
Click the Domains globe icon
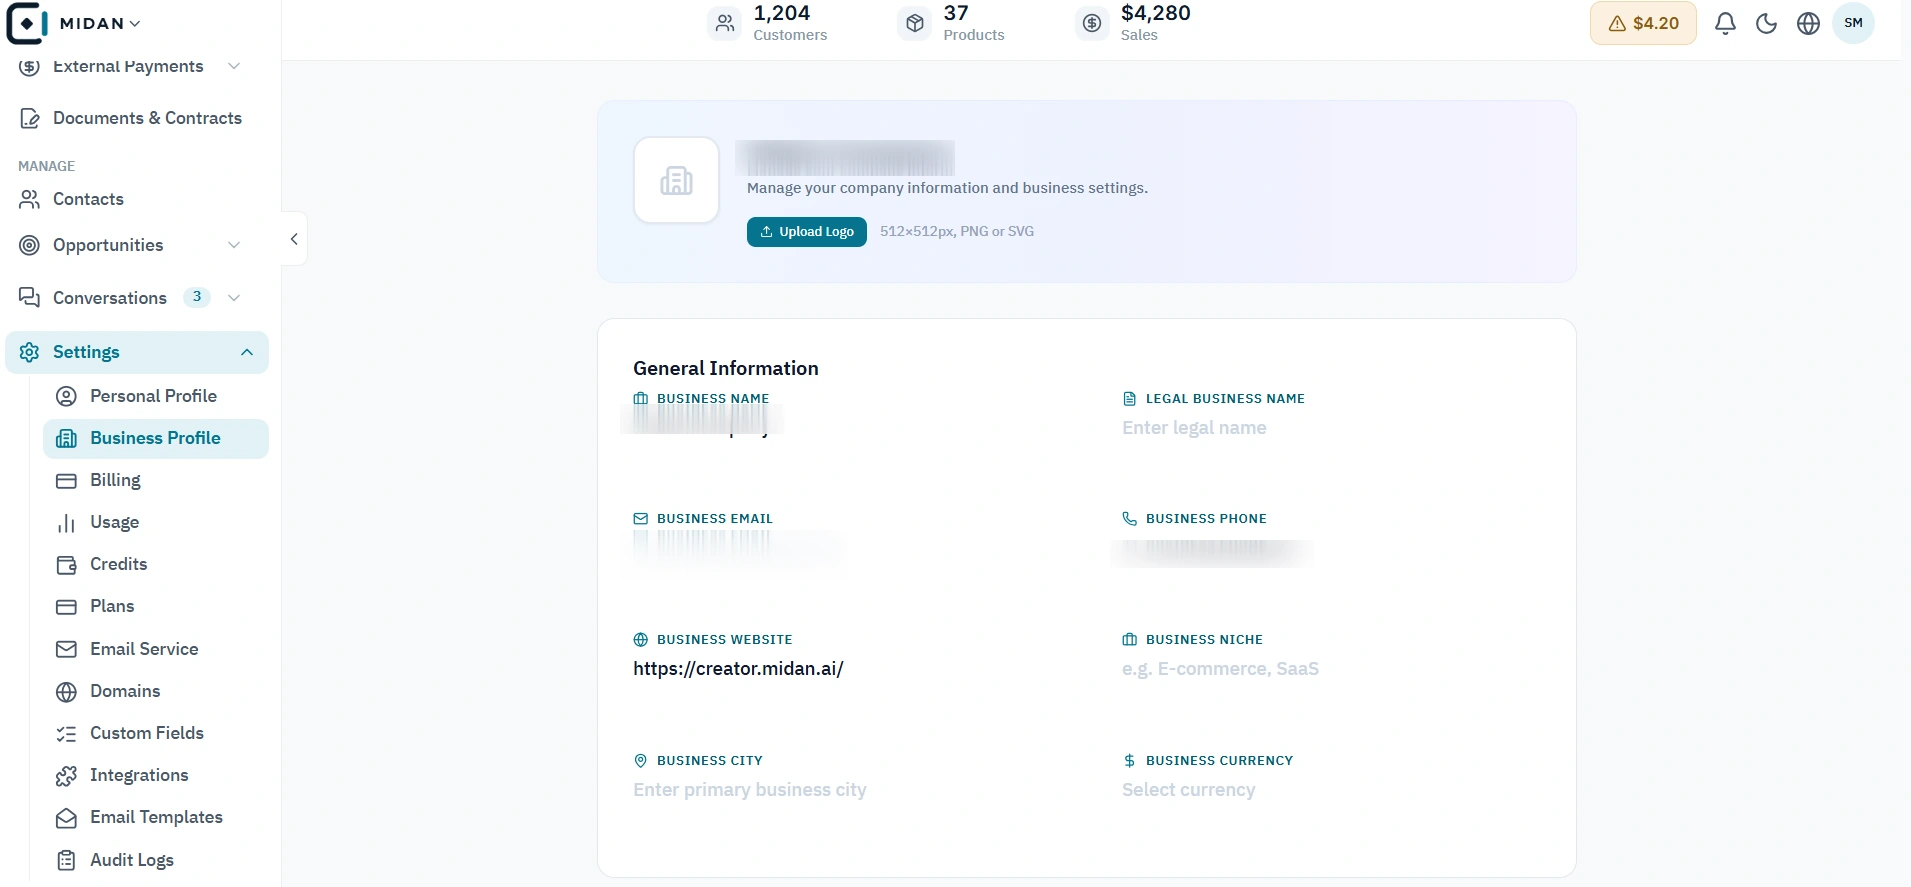click(x=66, y=692)
